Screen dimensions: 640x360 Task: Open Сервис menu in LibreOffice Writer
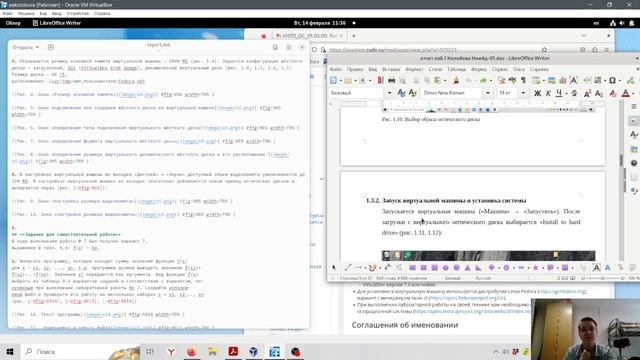[x=499, y=69]
